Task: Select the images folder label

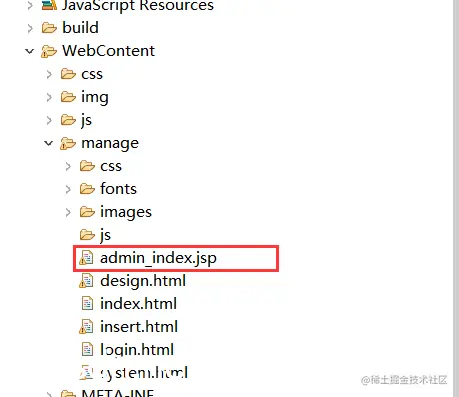Action: [x=126, y=212]
